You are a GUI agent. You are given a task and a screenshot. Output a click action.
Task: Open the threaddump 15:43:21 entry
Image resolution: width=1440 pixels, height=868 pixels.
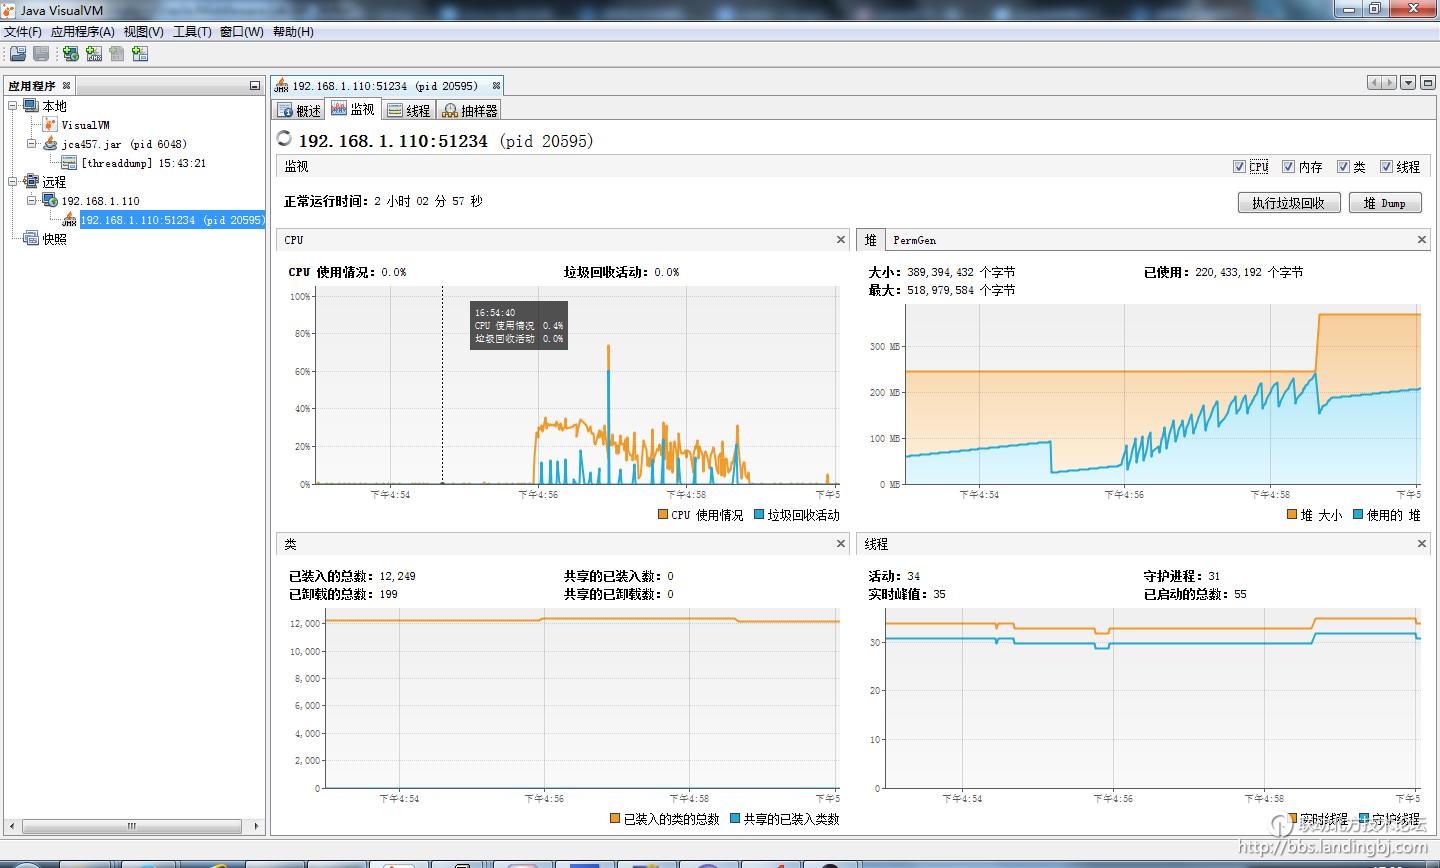pyautogui.click(x=143, y=163)
